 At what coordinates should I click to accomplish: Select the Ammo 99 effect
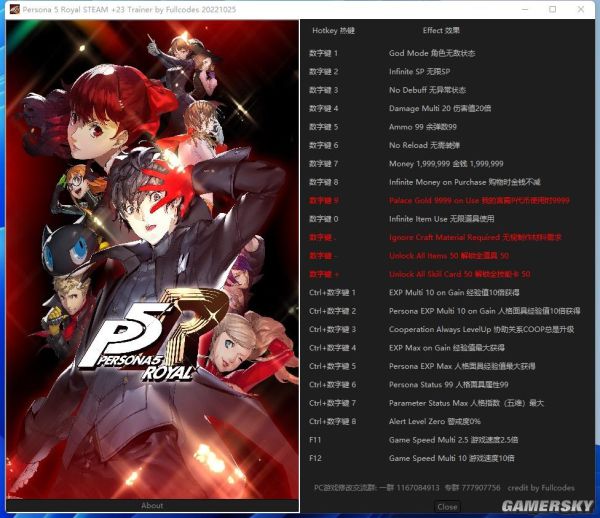point(423,127)
